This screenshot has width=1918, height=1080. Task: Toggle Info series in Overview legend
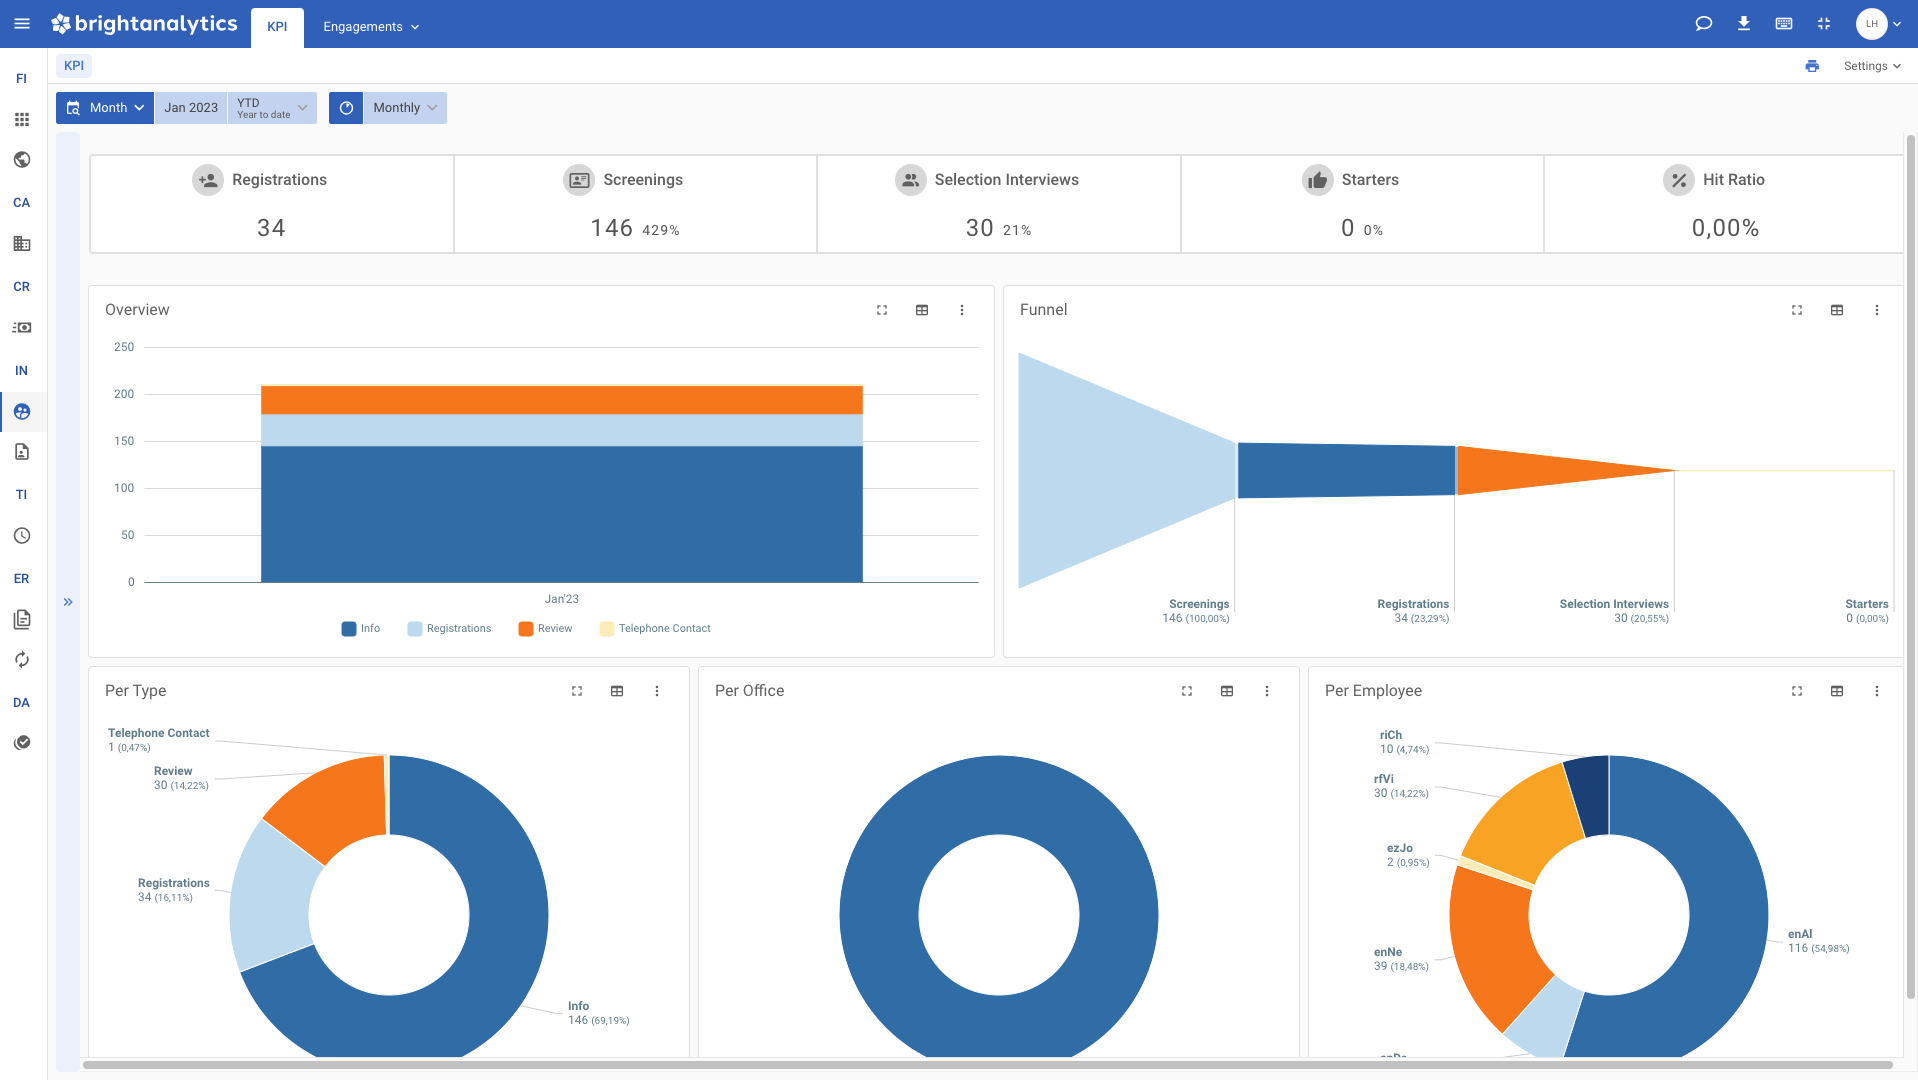point(361,629)
